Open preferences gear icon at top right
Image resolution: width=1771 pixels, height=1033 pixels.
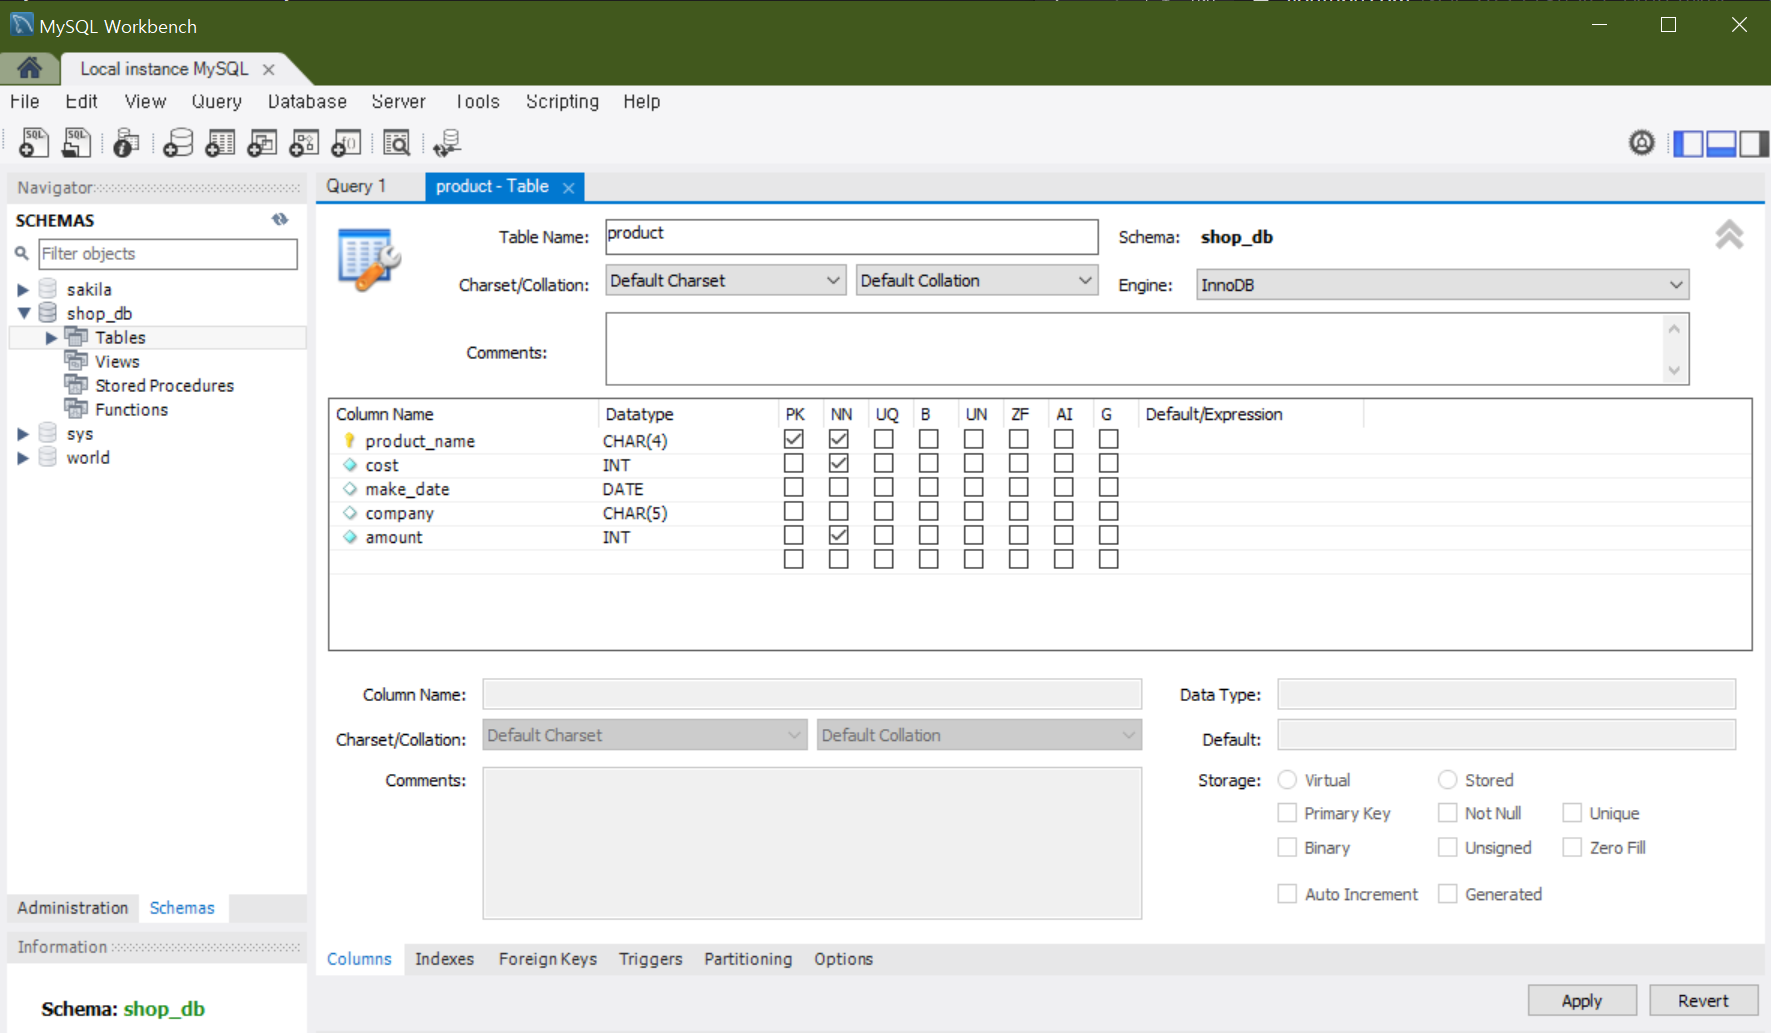click(x=1641, y=143)
